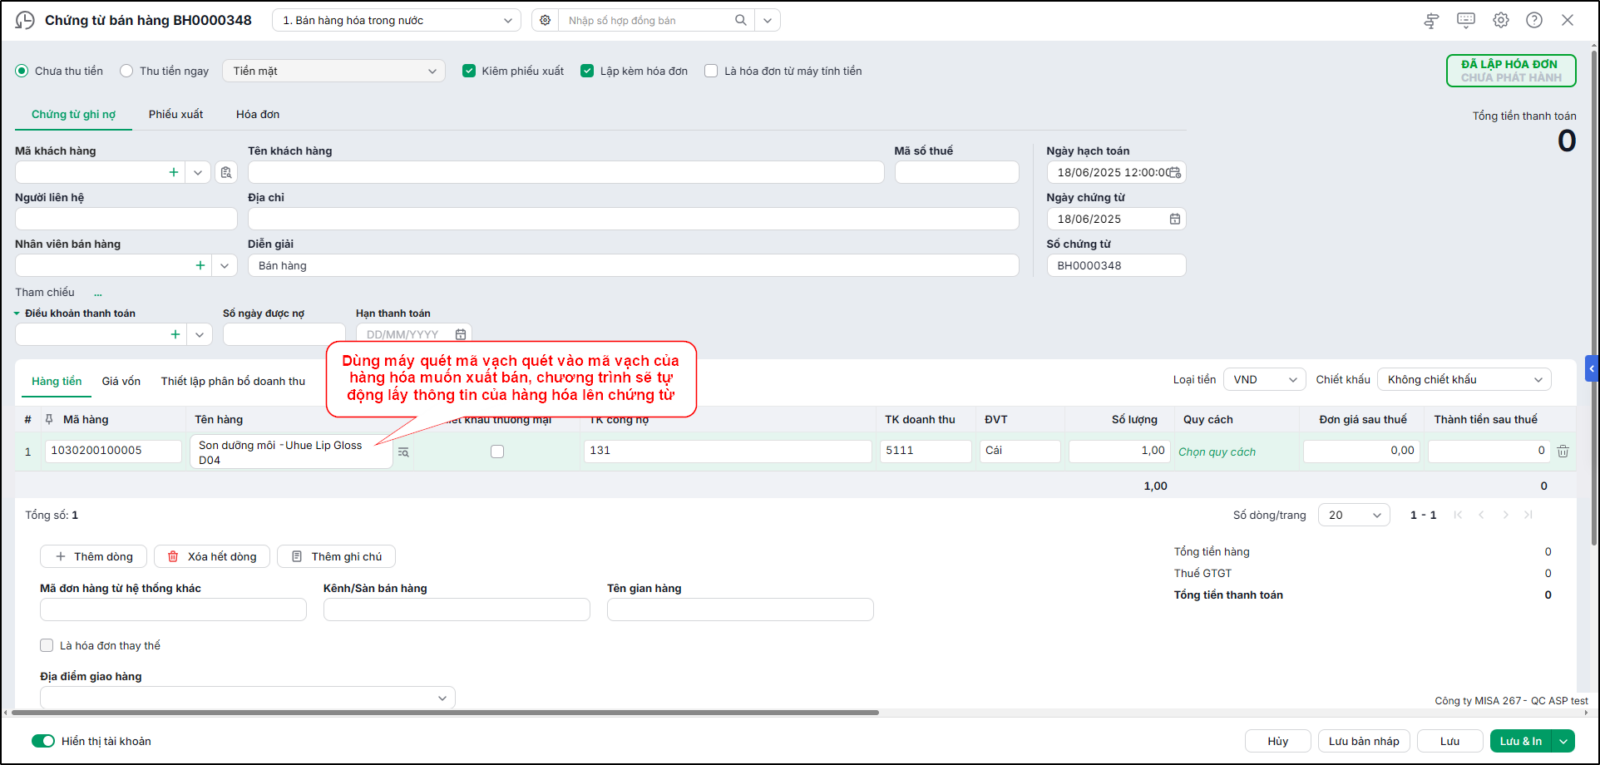
Task: Focus the Tên khách hàng field
Action: [x=566, y=172]
